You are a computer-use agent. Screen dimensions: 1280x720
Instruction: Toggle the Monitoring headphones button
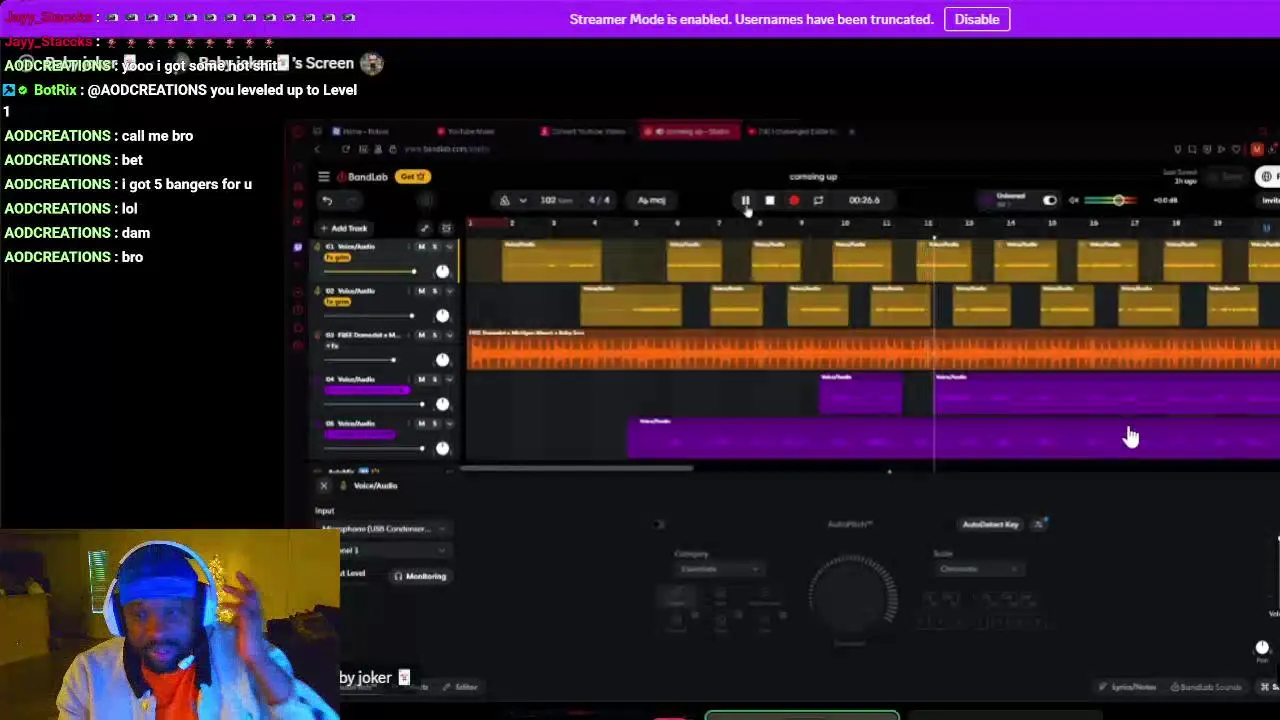(x=420, y=576)
